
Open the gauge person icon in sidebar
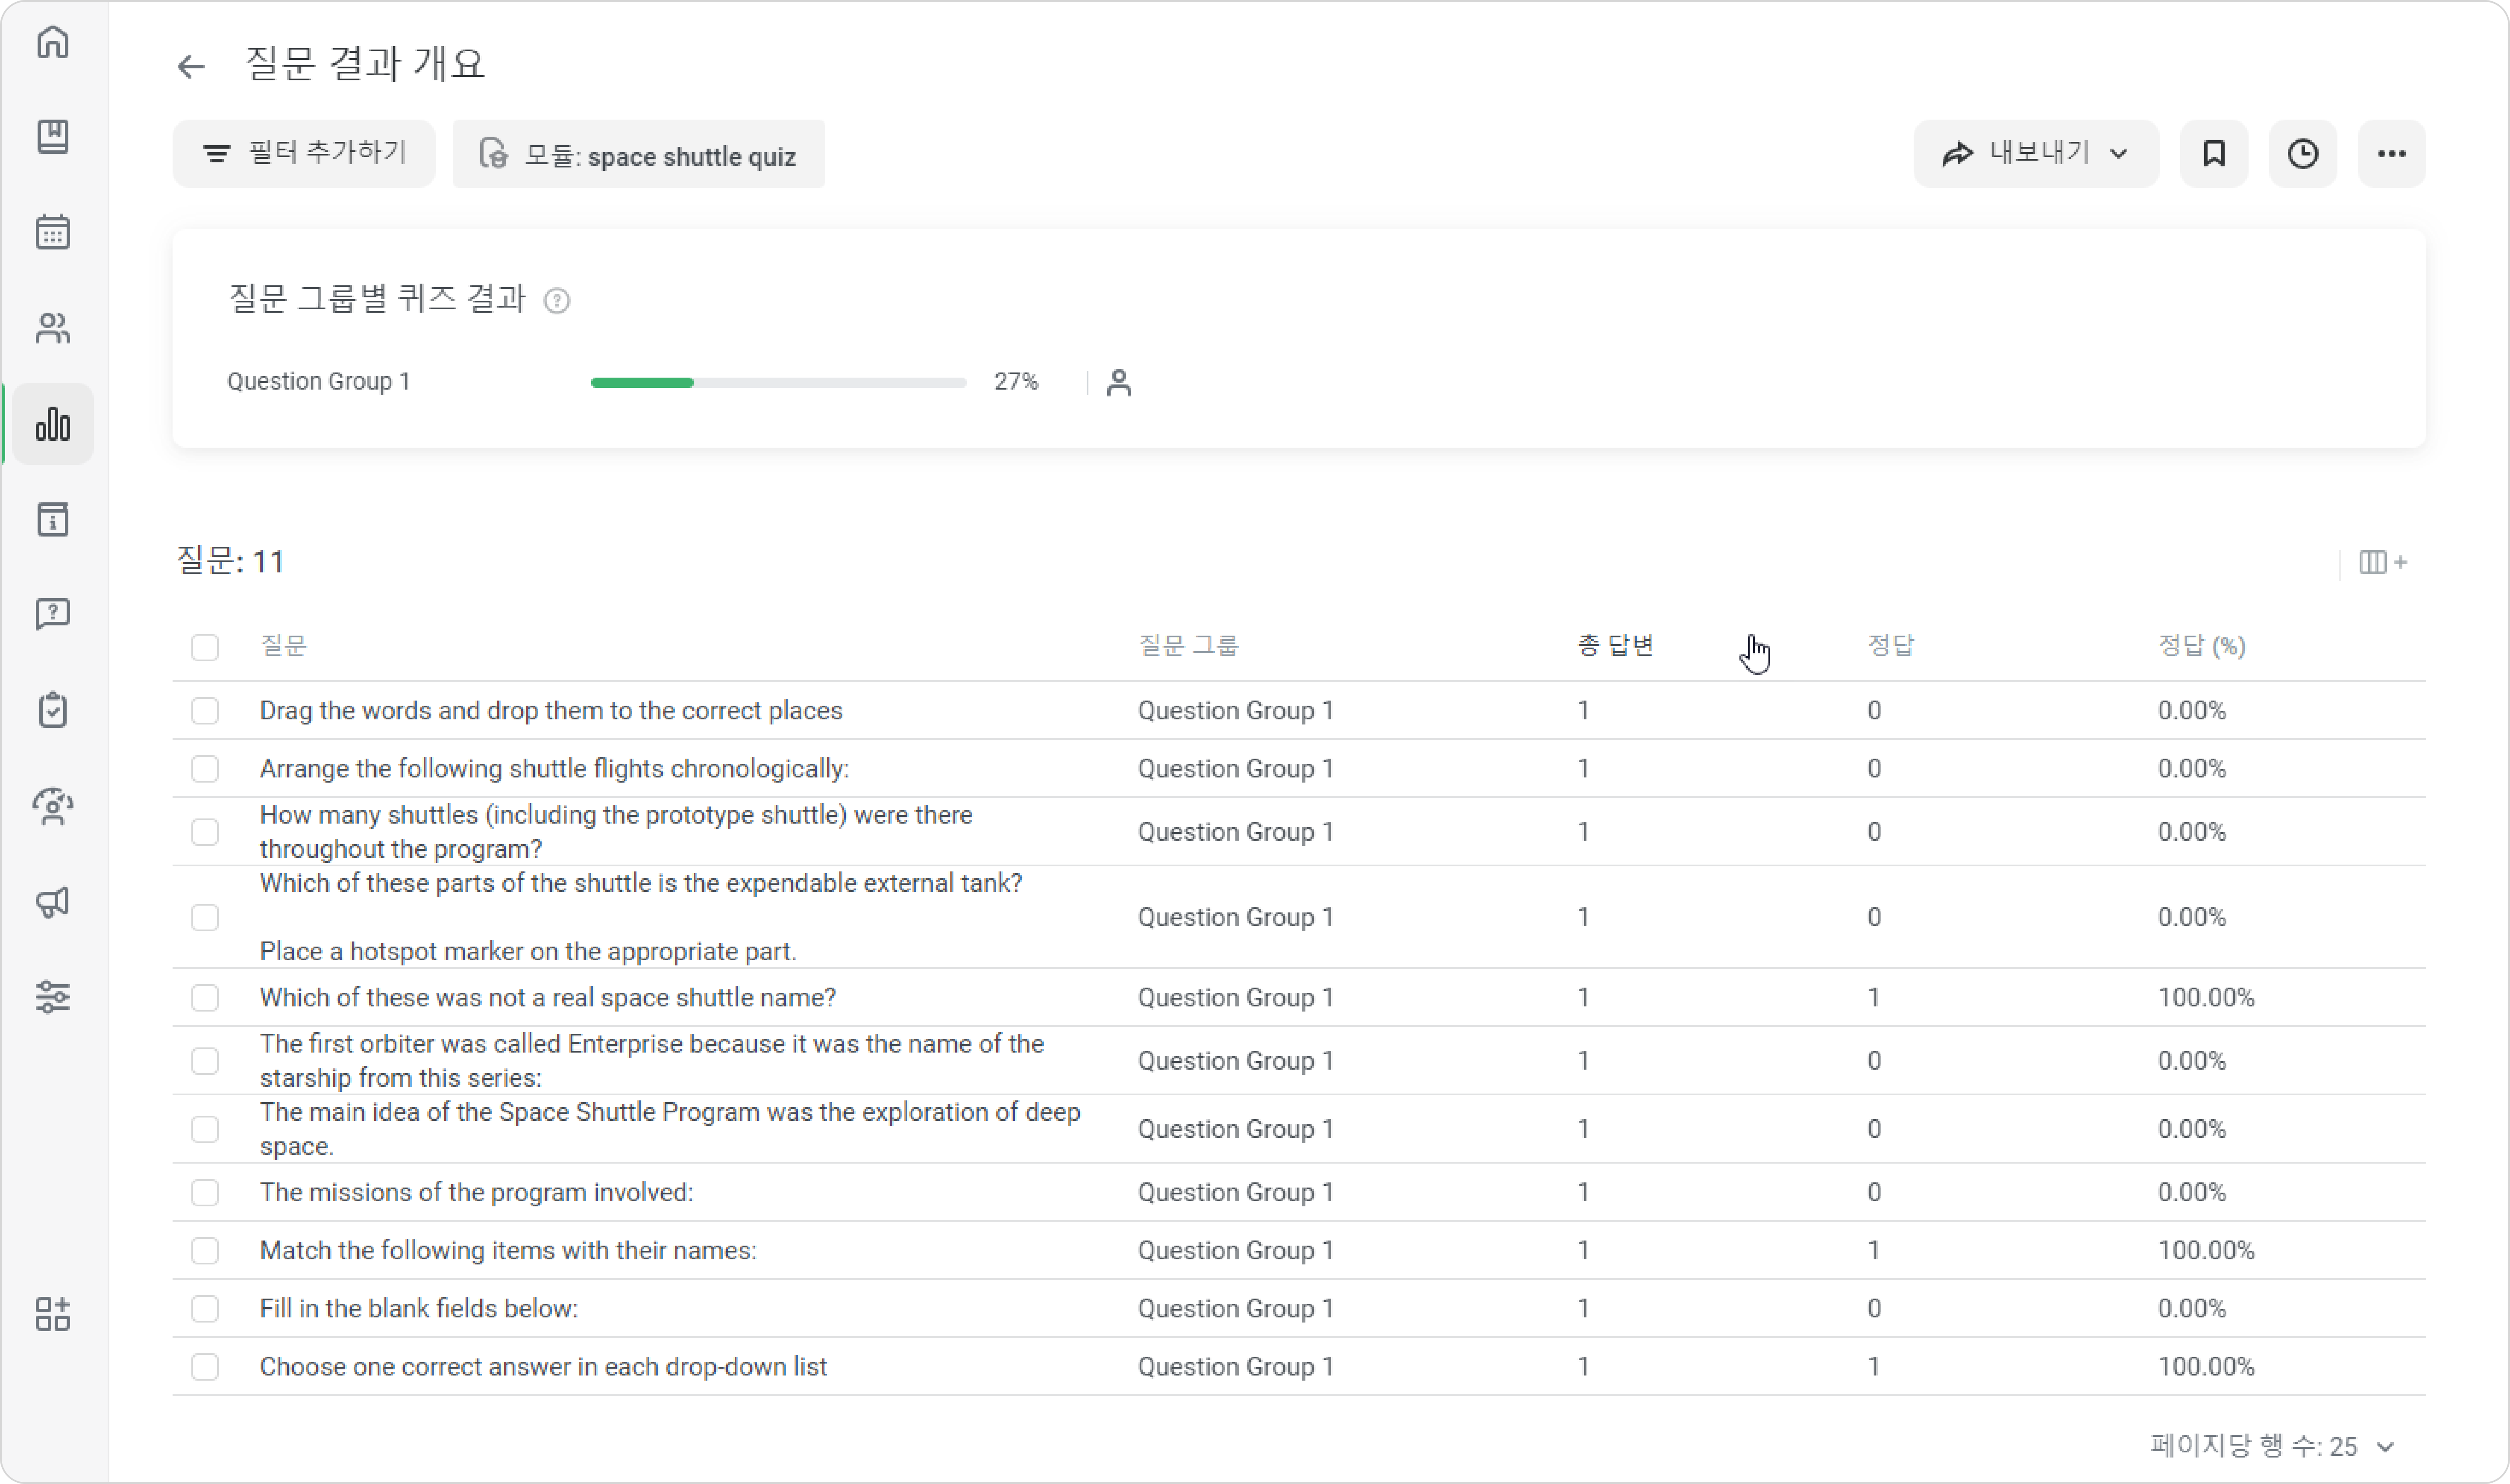53,806
